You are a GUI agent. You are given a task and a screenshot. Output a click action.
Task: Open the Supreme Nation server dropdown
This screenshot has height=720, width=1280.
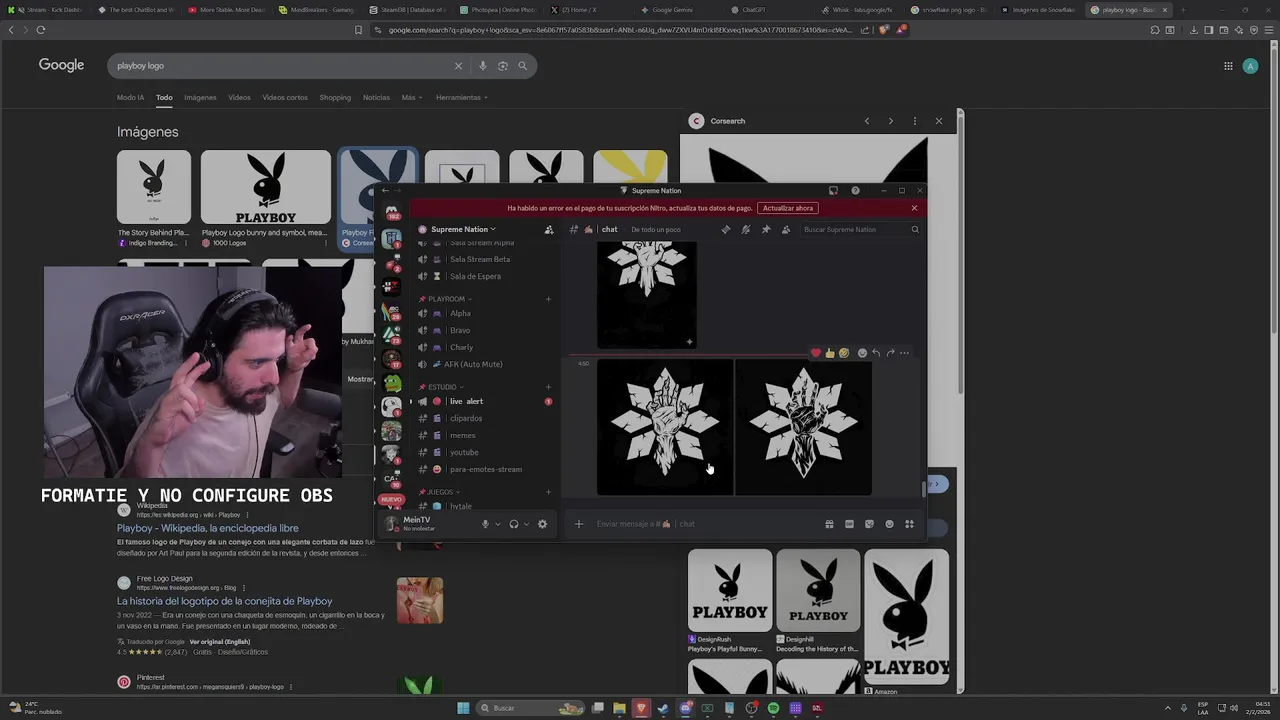pos(463,229)
